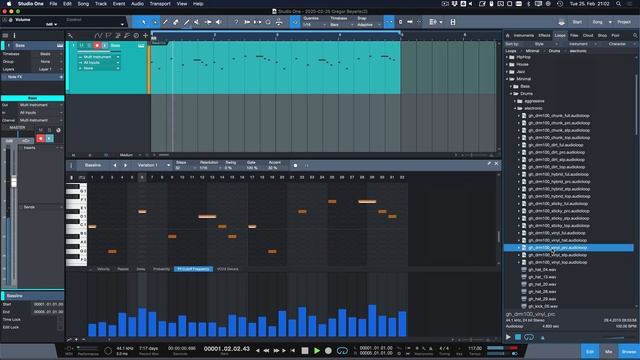Image resolution: width=640 pixels, height=360 pixels.
Task: Open the Song menu
Action: pos(83,4)
